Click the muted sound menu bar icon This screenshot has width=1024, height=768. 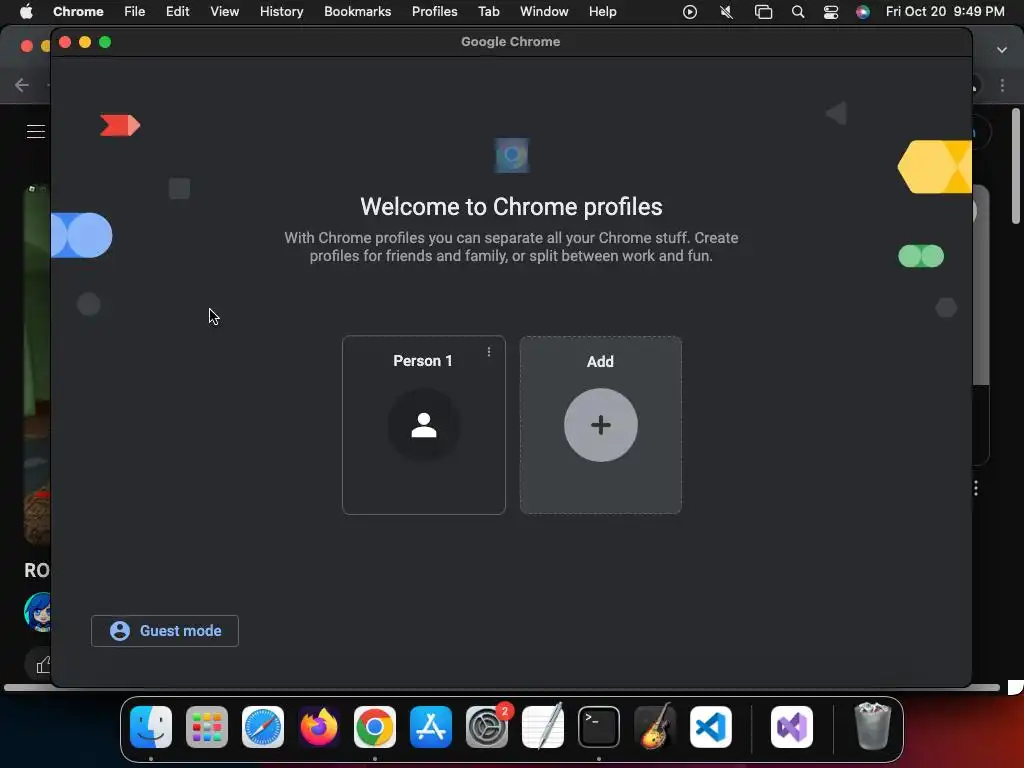726,12
